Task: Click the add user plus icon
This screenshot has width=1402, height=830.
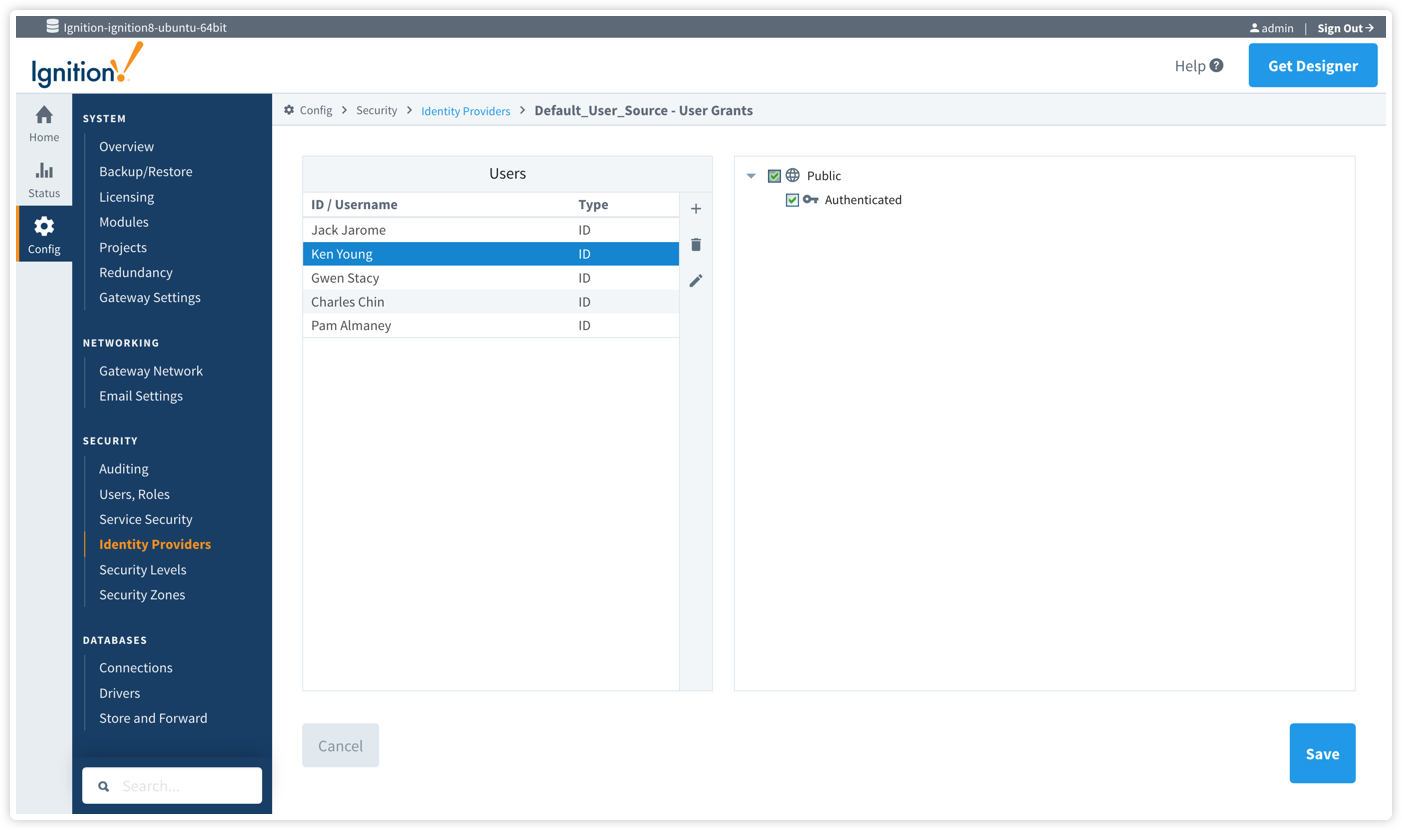Action: pyautogui.click(x=696, y=209)
